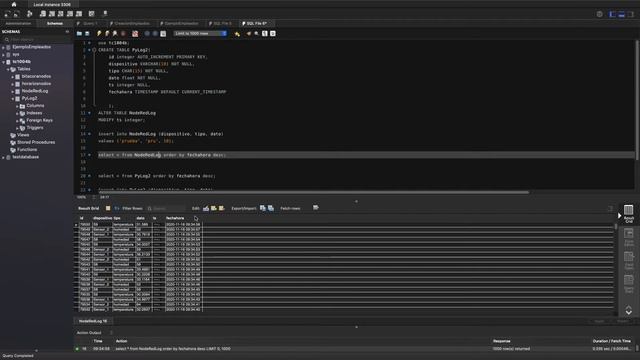This screenshot has height=360, width=640.
Task: Rollback the transaction icon
Action: pyautogui.click(x=155, y=33)
